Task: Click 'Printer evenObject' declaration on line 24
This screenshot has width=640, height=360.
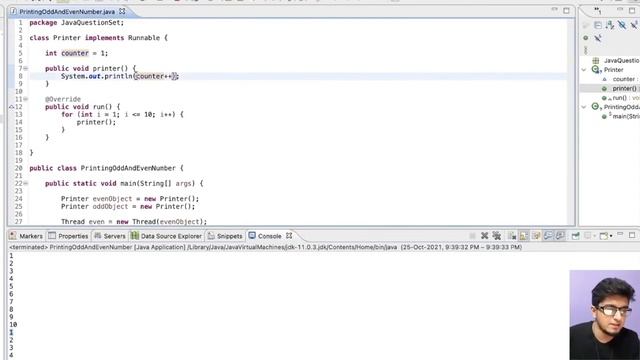Action: (x=130, y=199)
